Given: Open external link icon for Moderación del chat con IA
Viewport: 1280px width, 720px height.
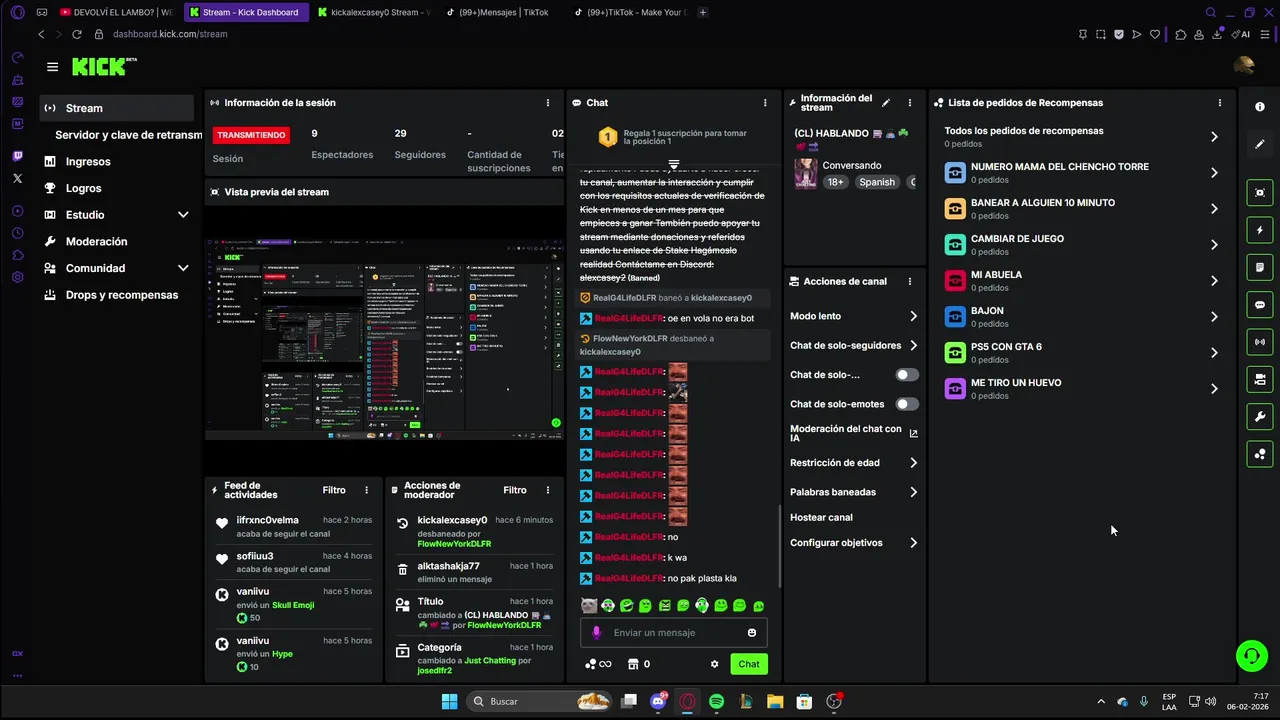Looking at the screenshot, I should 913,434.
